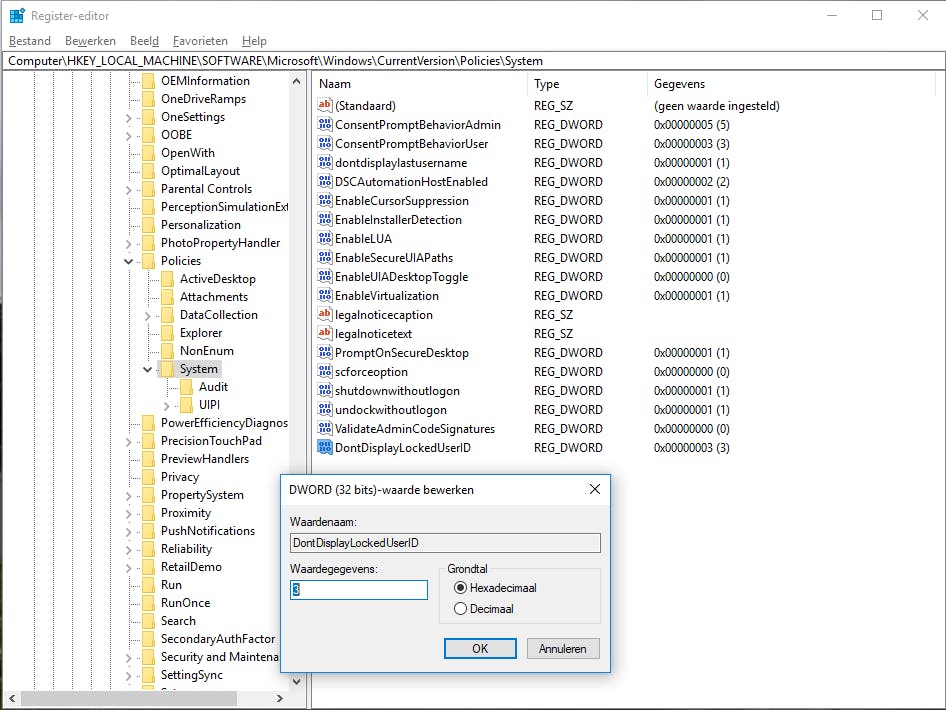This screenshot has width=946, height=710.
Task: Click the Audit subkey folder icon
Action: point(185,387)
